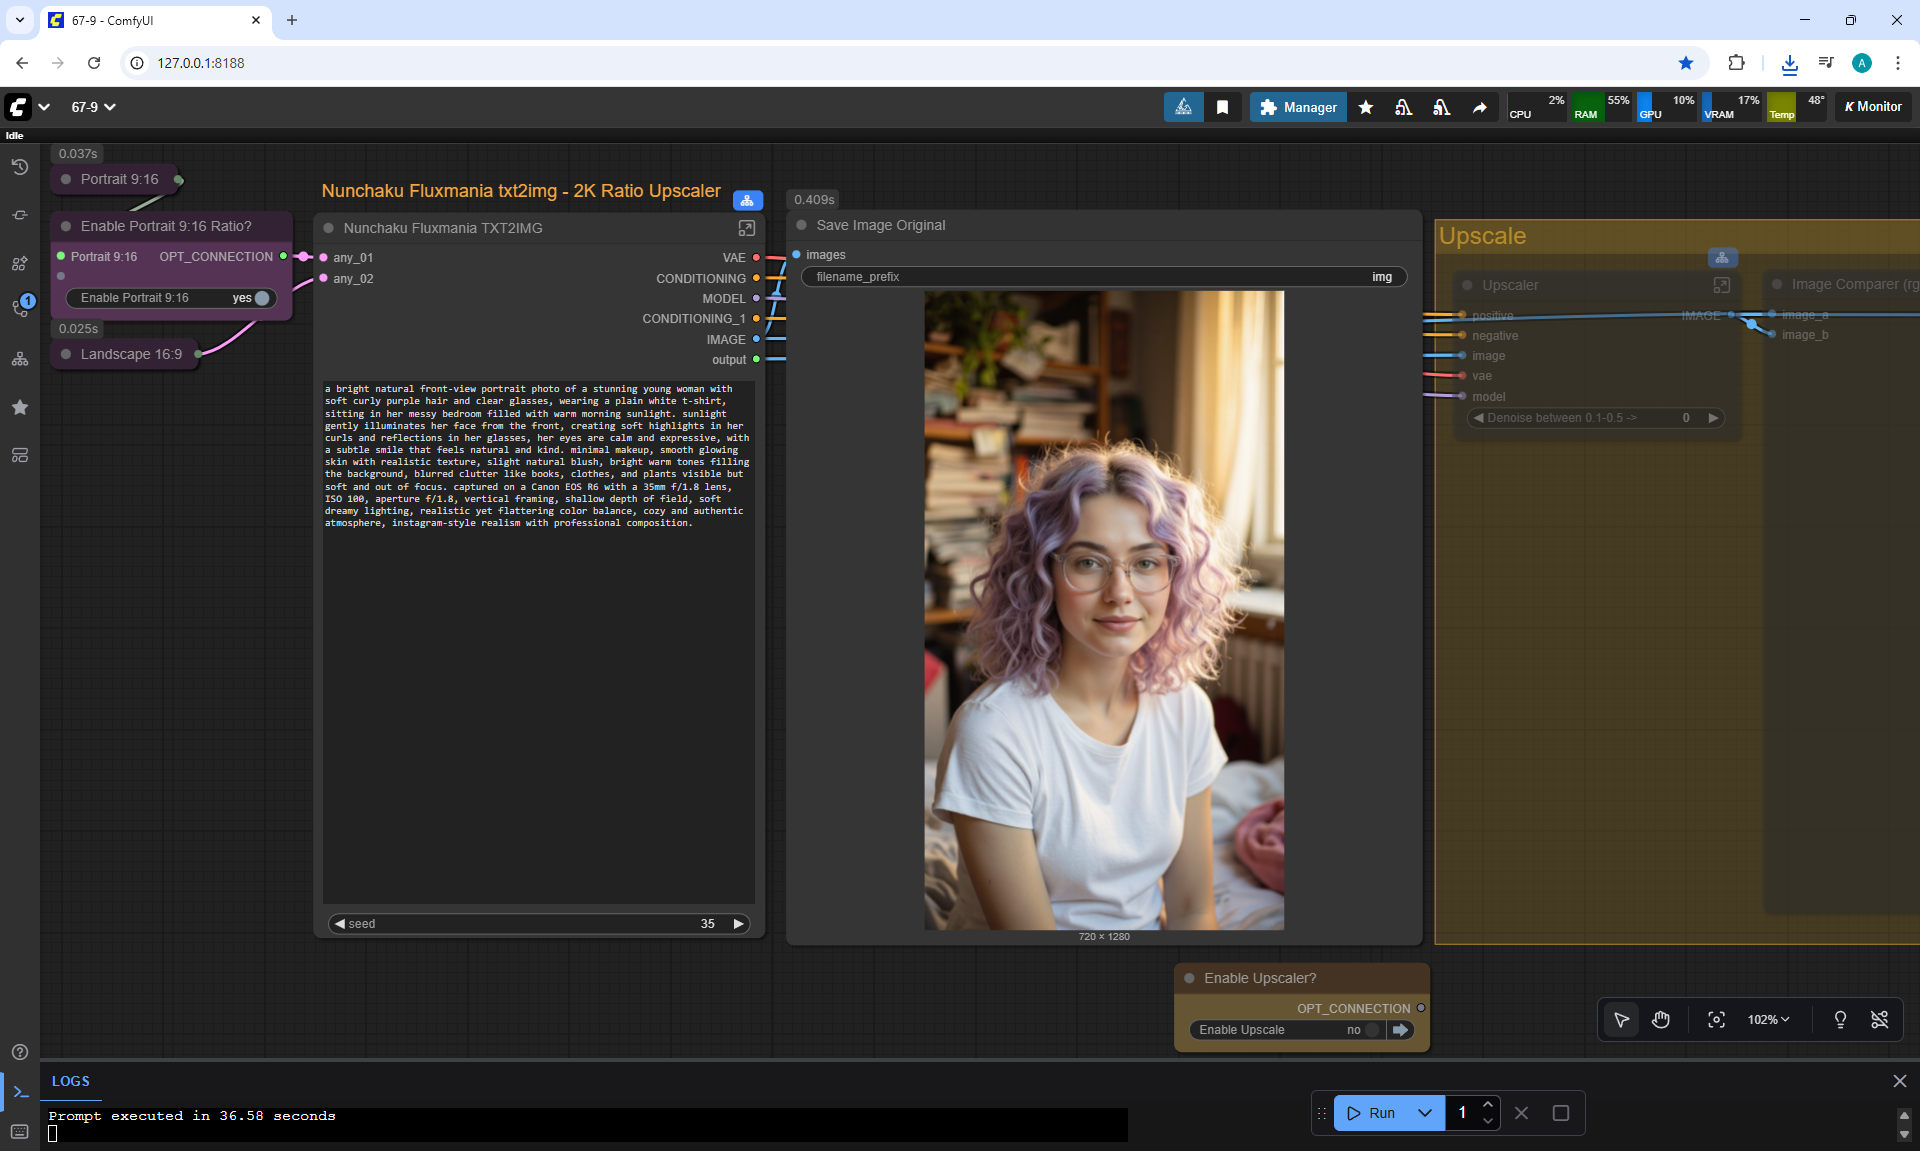This screenshot has height=1151, width=1920.
Task: Toggle the bottom console panel icon
Action: pos(20,1092)
